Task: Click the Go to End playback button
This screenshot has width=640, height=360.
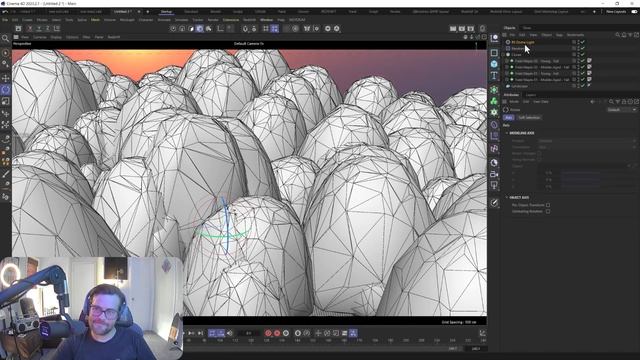Action: pyautogui.click(x=200, y=333)
